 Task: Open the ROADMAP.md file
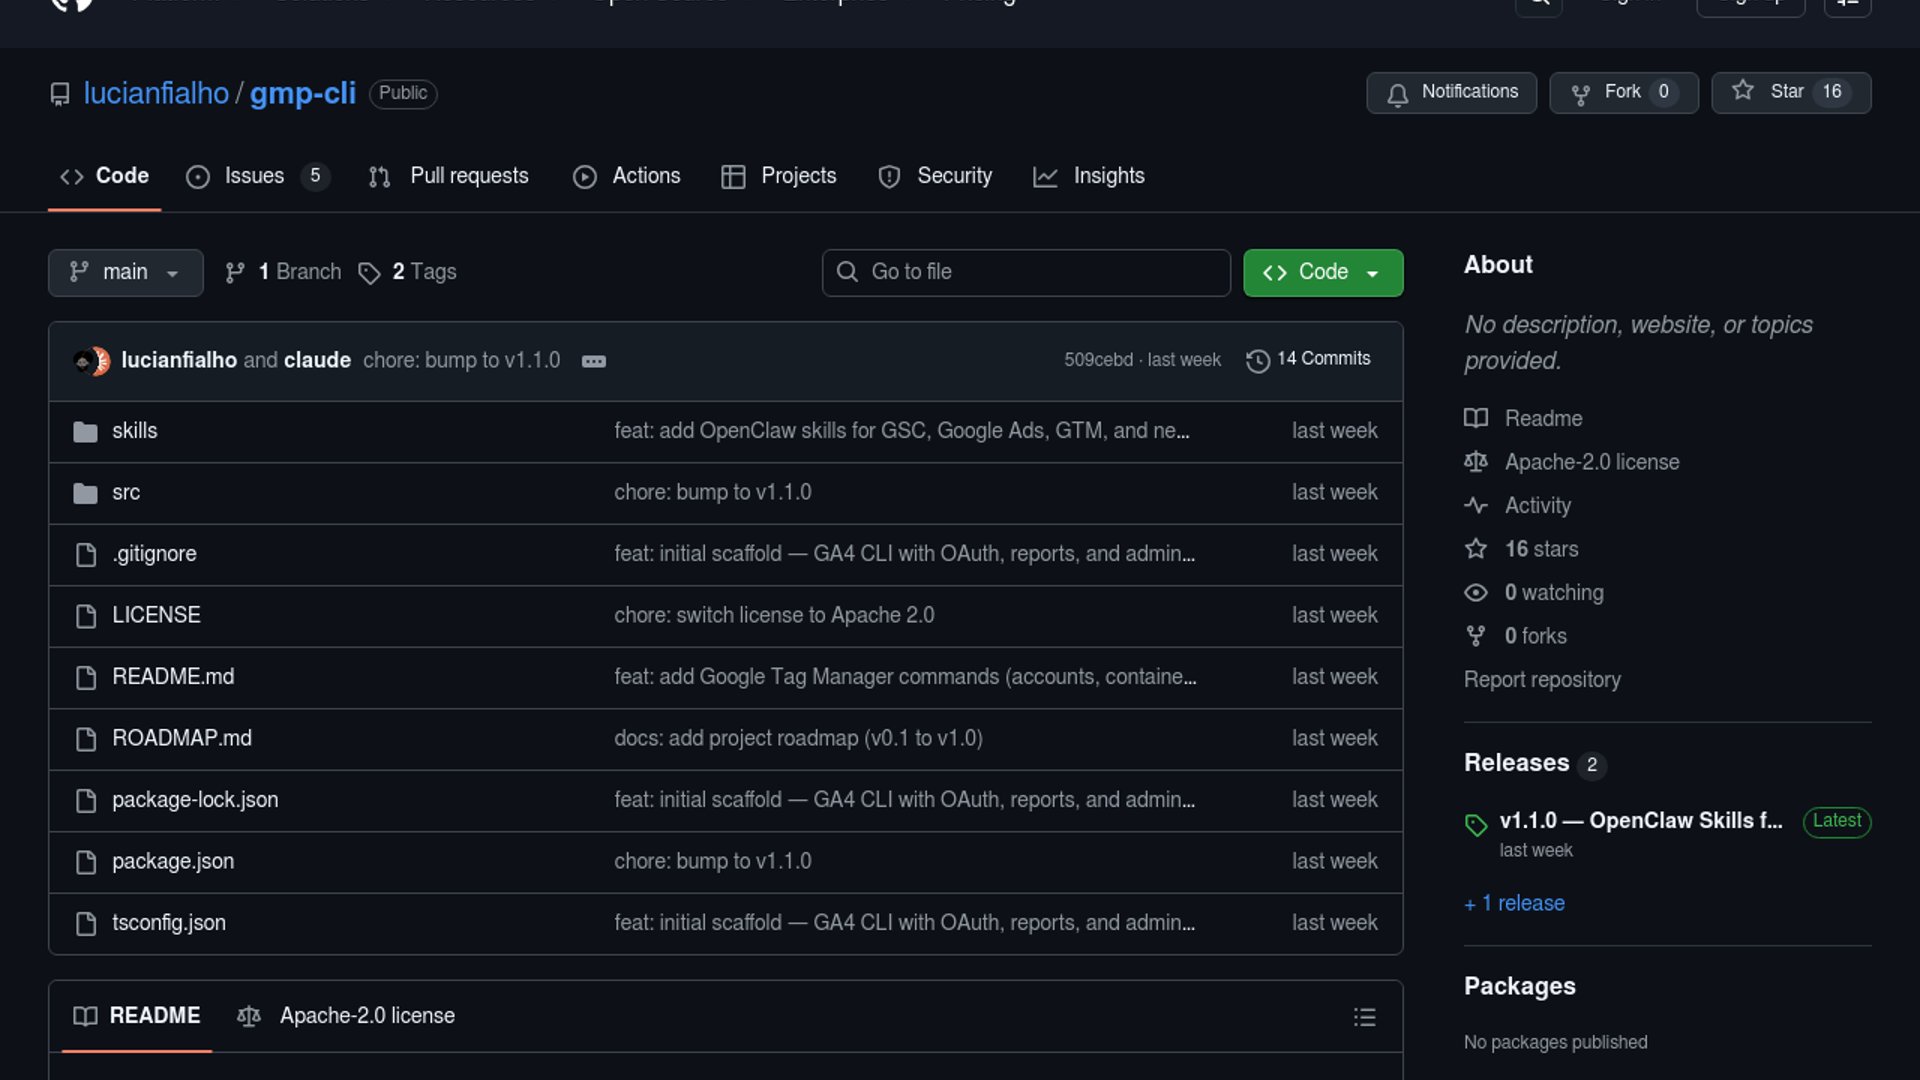(x=181, y=738)
